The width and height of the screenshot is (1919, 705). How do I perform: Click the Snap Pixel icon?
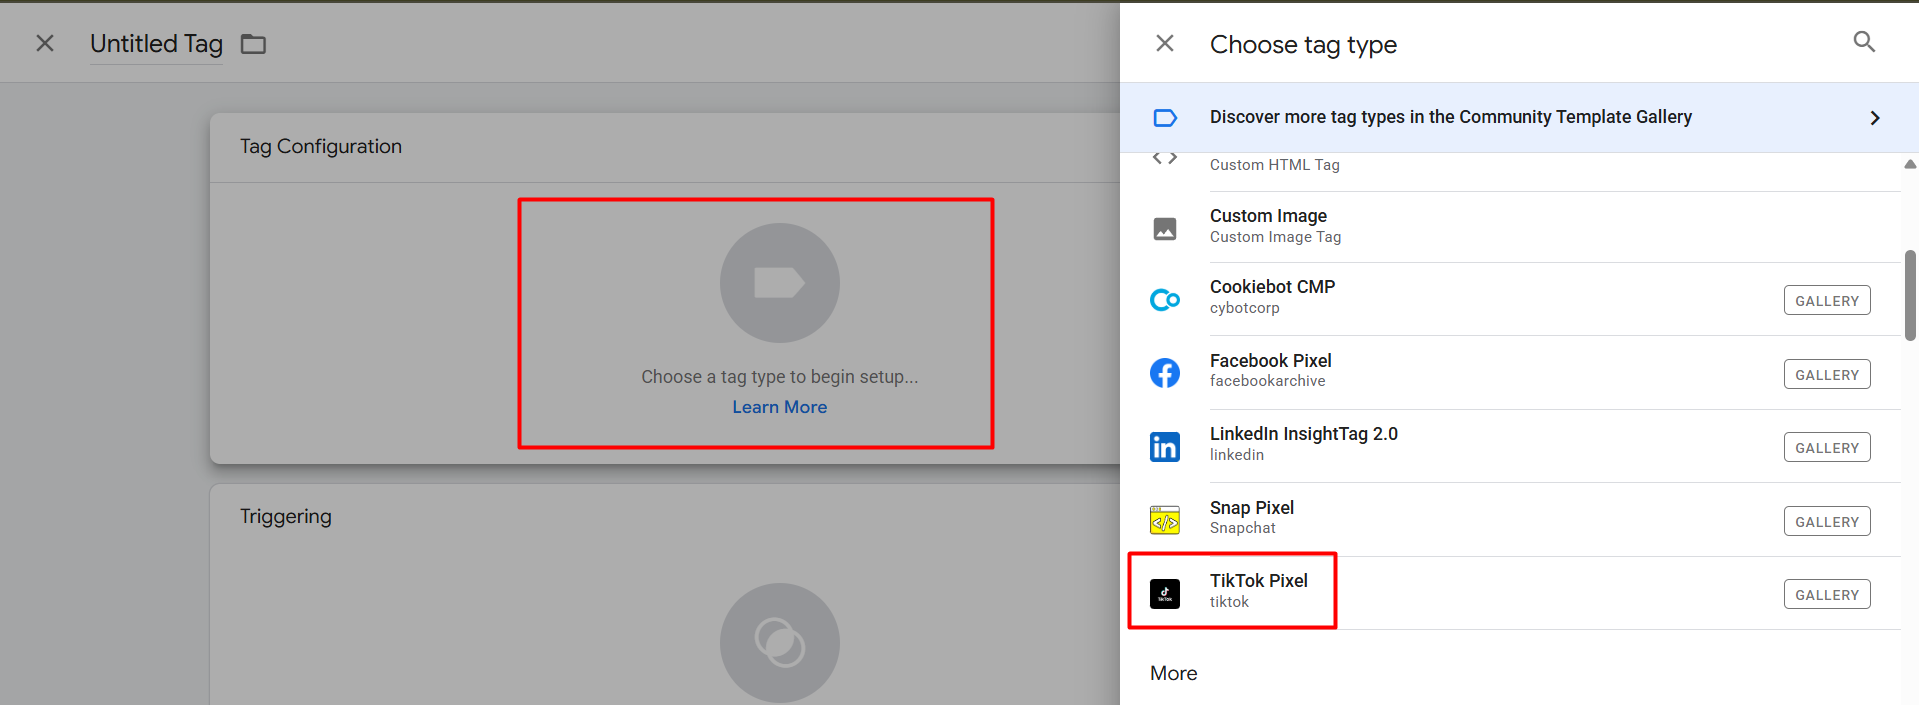tap(1165, 521)
